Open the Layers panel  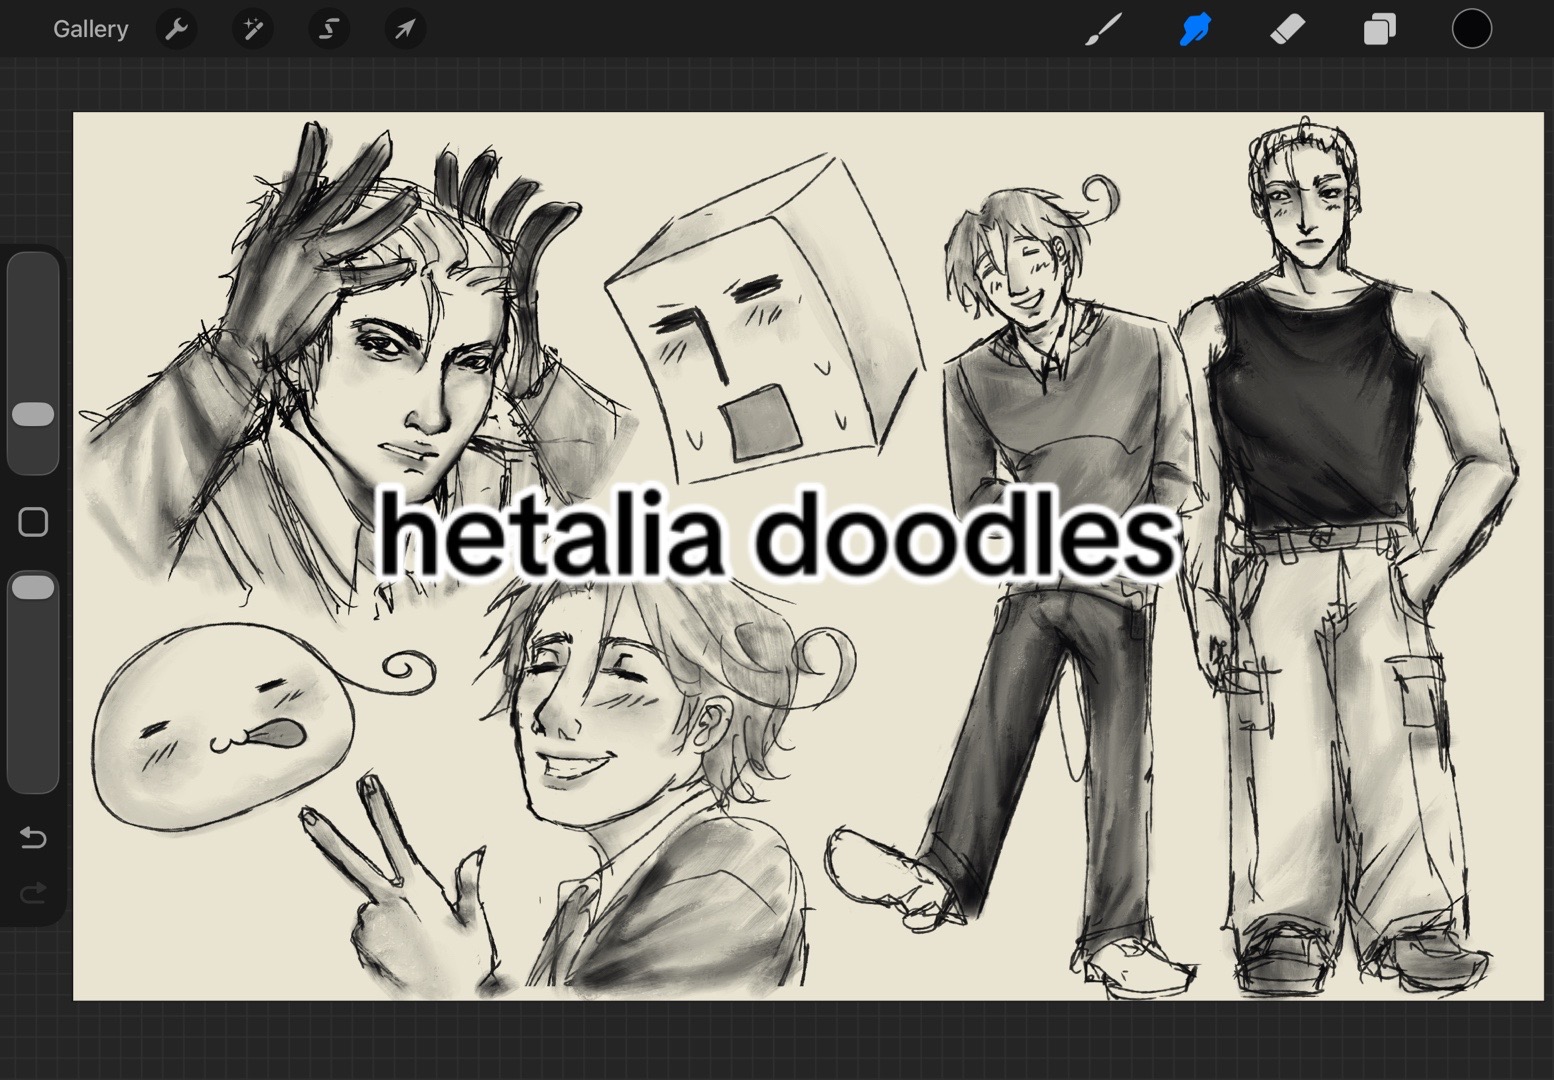(1379, 29)
